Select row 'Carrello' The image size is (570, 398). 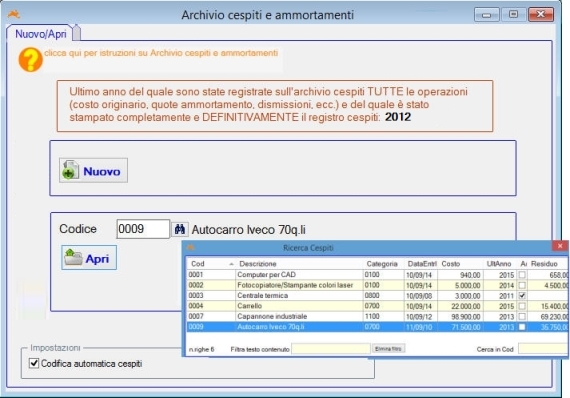[377, 306]
